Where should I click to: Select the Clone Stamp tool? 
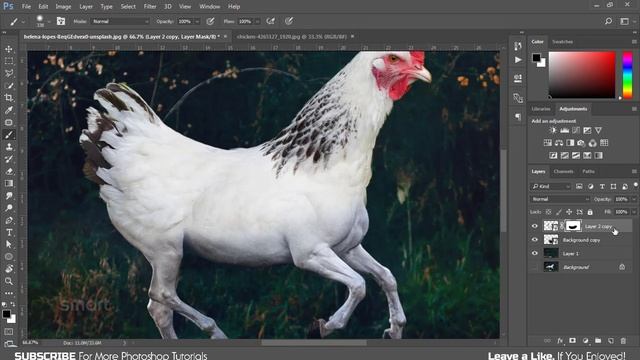click(9, 147)
